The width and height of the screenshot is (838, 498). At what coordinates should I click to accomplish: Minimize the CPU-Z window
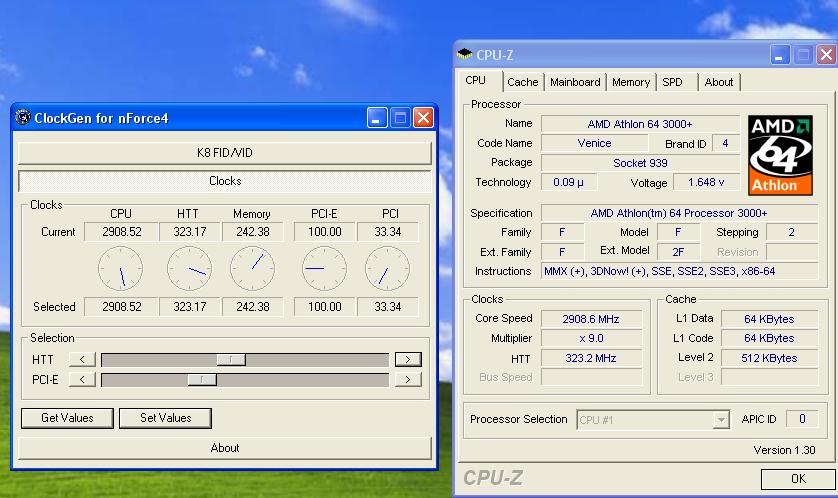coord(780,55)
